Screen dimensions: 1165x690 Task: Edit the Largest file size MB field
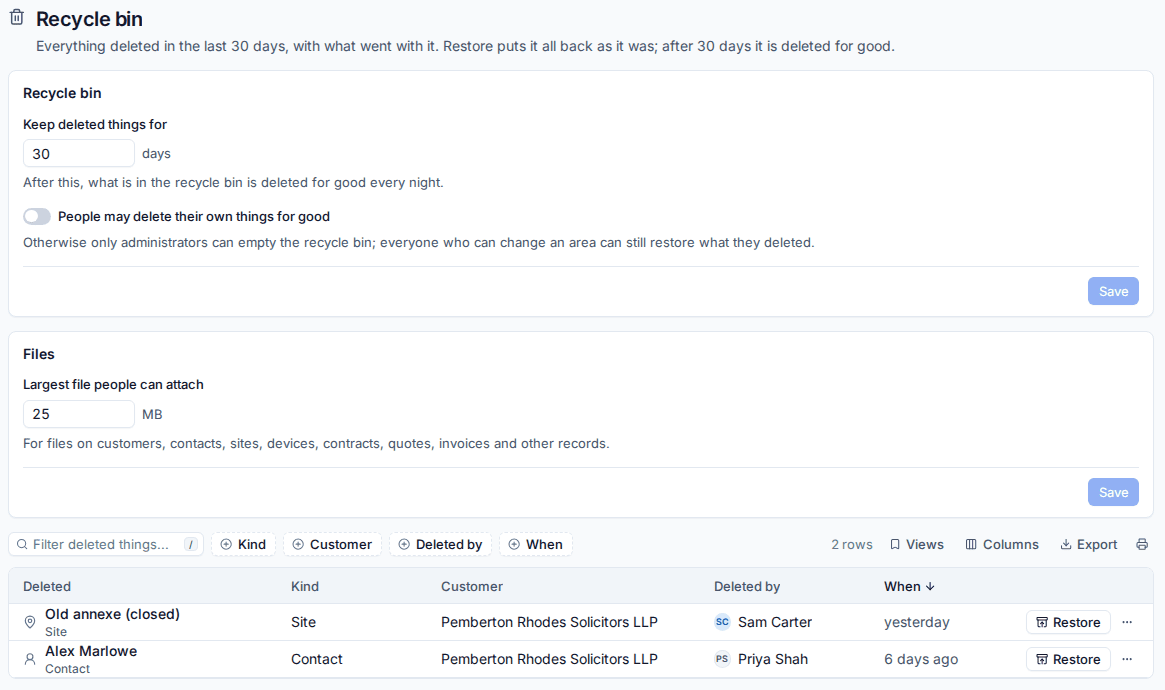pos(79,414)
